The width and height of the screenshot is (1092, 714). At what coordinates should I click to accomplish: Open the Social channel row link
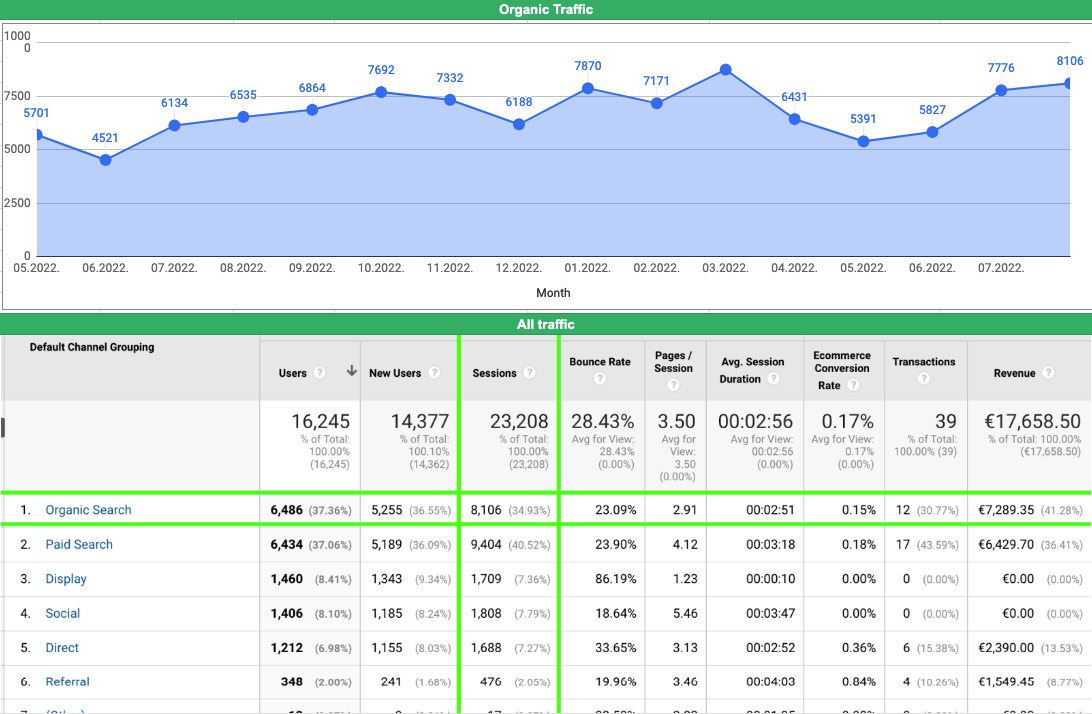click(63, 614)
